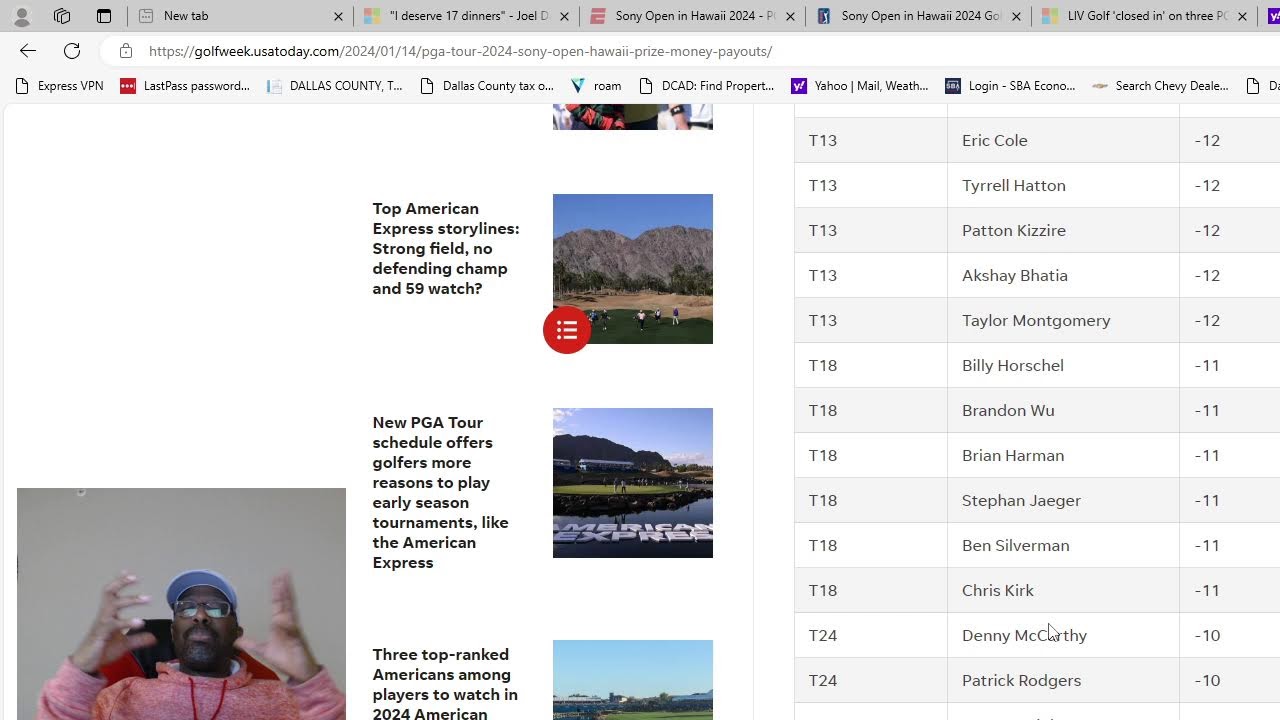The image size is (1280, 720).
Task: Select Patrick Rodgers table cell
Action: (x=1063, y=680)
